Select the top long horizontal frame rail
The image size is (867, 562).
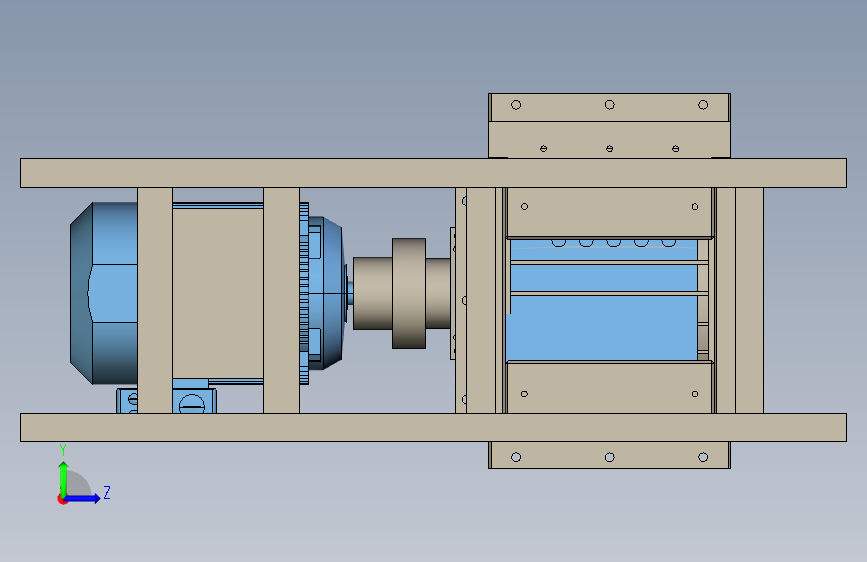(x=433, y=173)
